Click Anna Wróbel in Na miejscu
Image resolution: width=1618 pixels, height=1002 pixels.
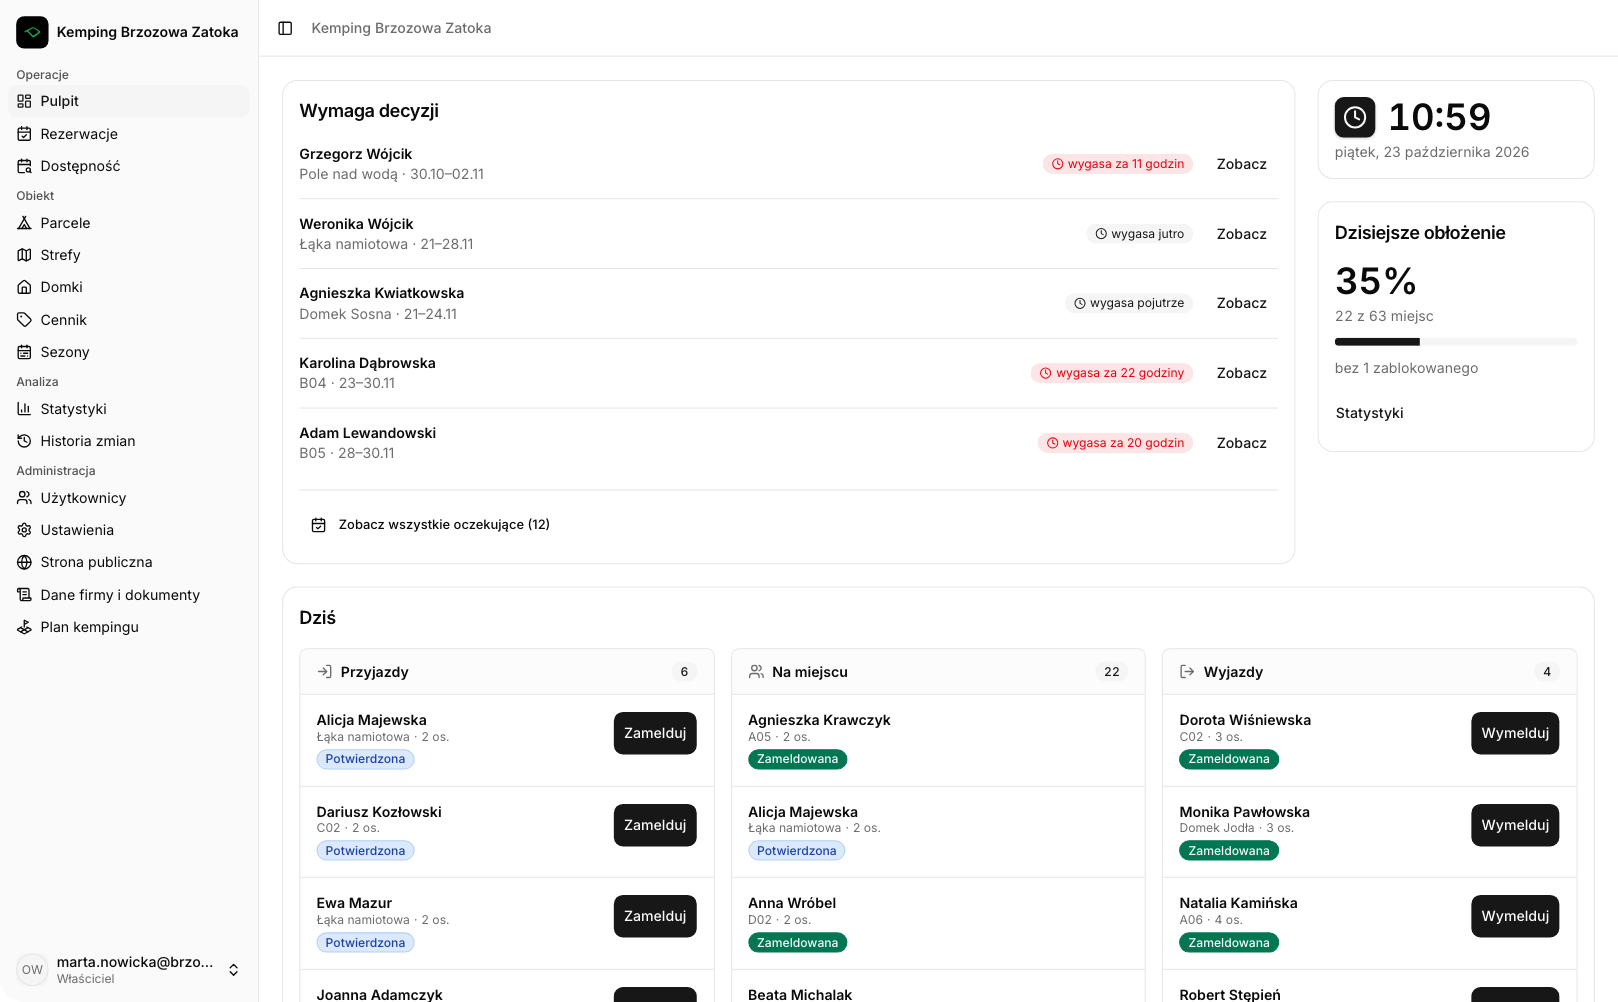click(x=792, y=903)
